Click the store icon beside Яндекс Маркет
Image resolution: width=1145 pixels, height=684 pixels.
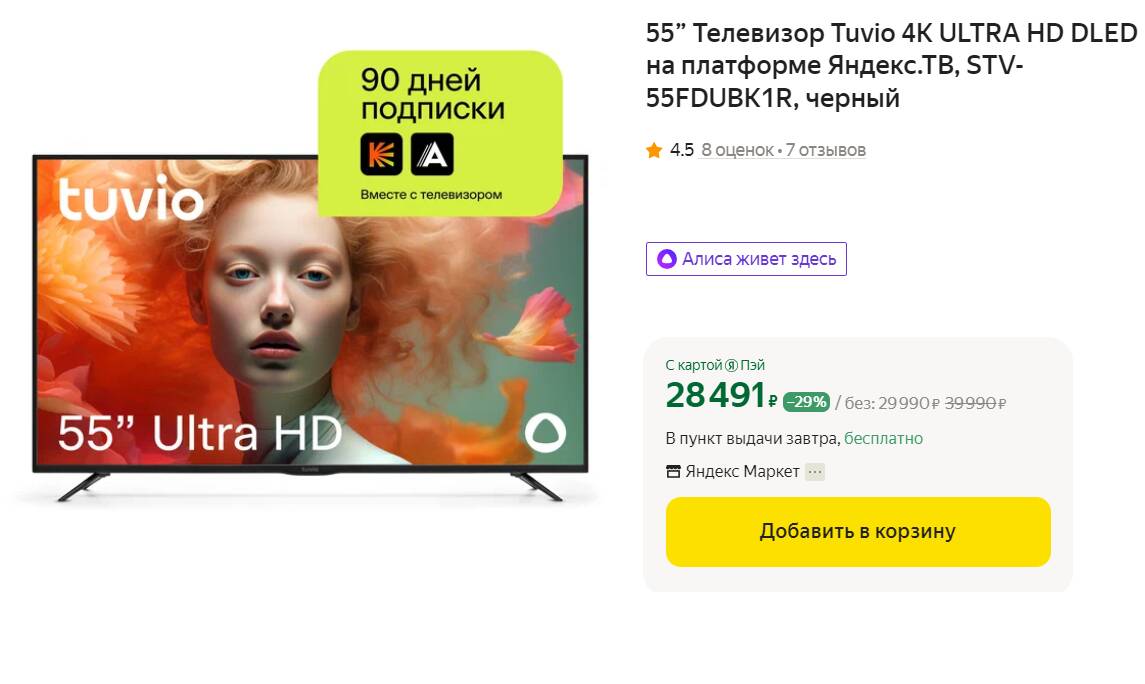(x=673, y=472)
